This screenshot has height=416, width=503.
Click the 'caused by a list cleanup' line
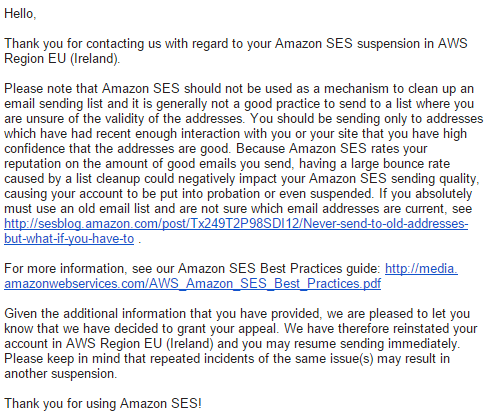[242, 179]
